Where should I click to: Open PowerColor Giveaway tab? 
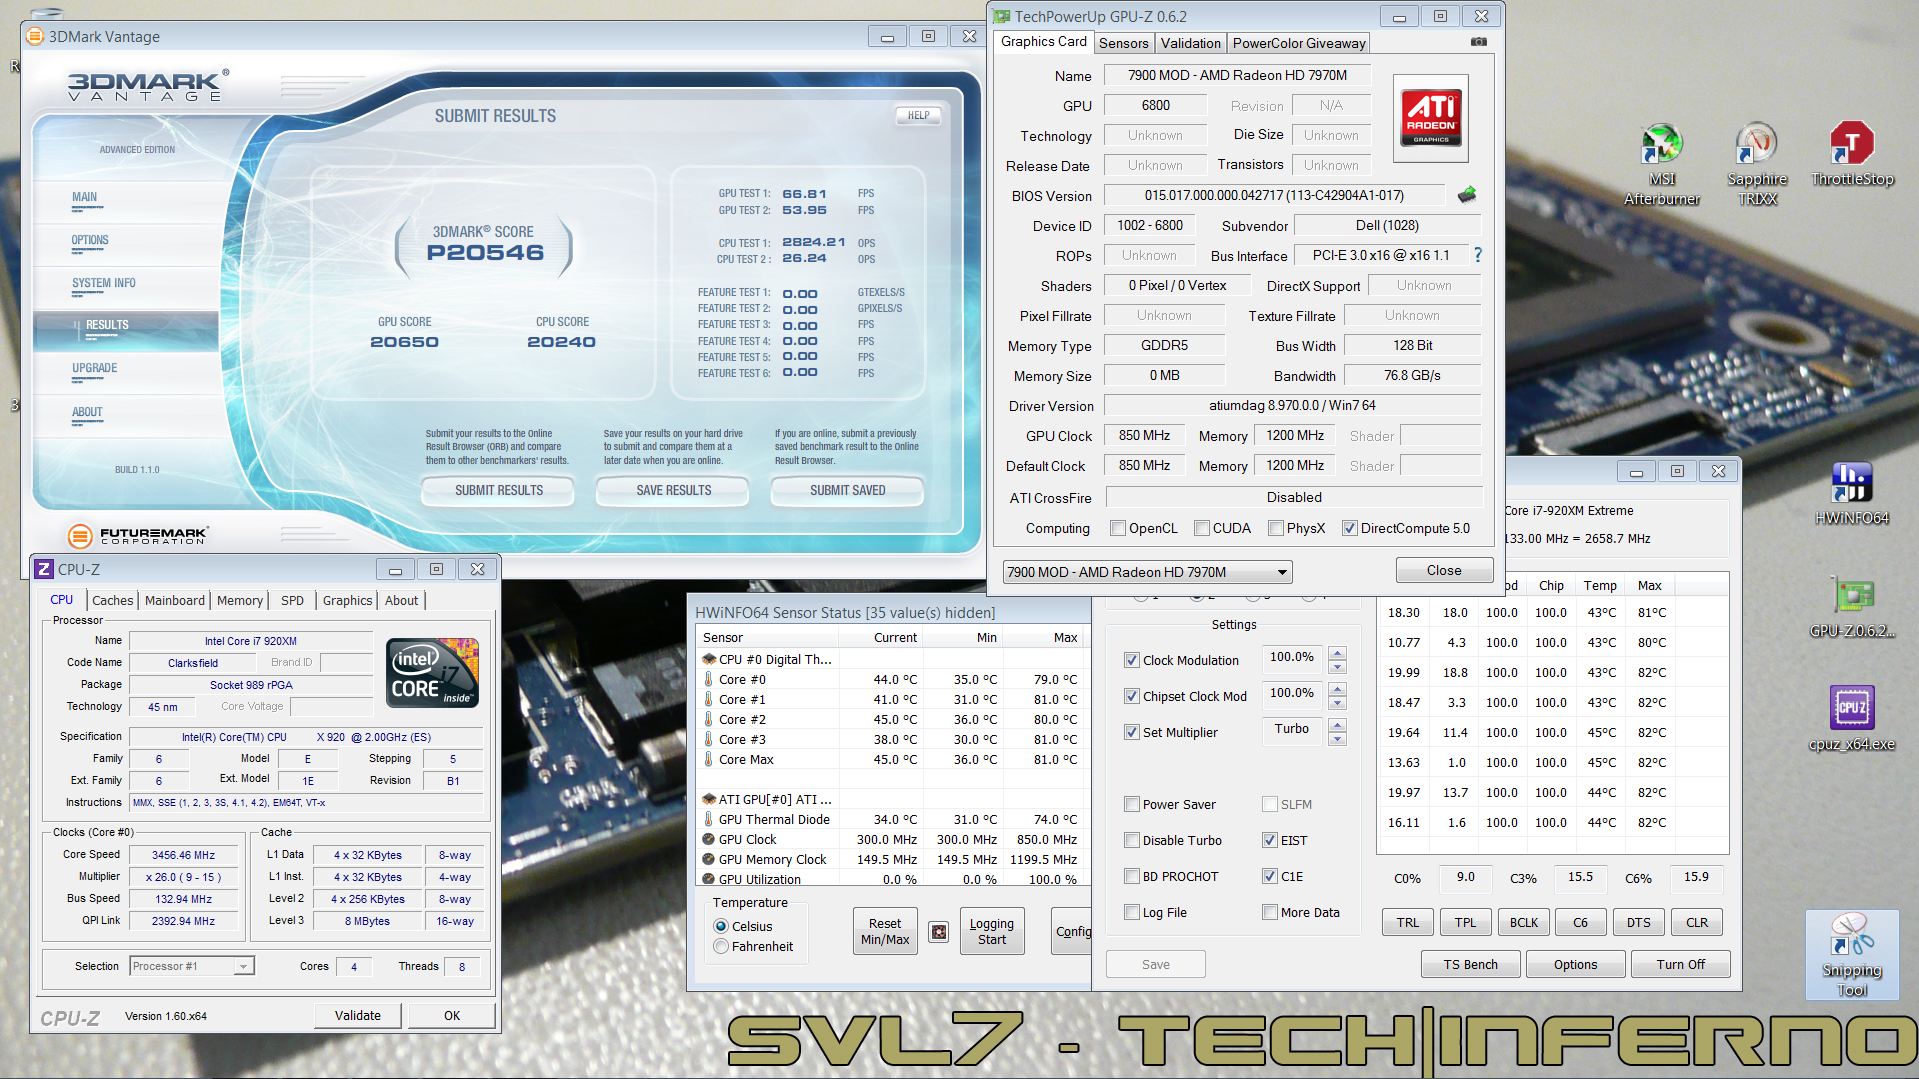point(1298,43)
